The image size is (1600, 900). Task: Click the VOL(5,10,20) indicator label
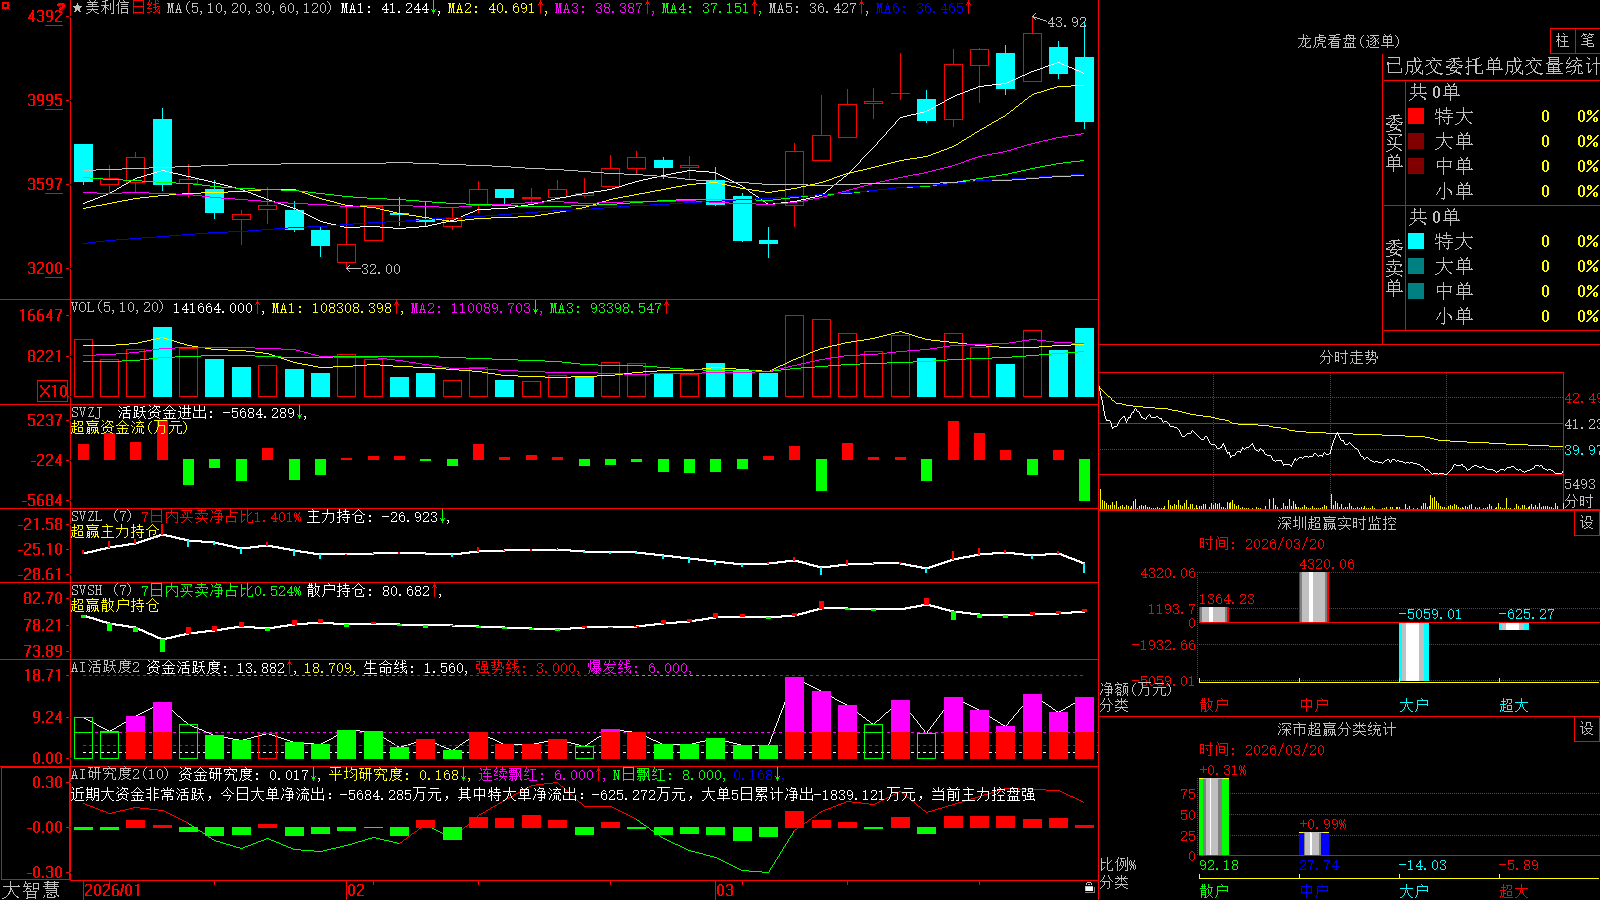[117, 307]
